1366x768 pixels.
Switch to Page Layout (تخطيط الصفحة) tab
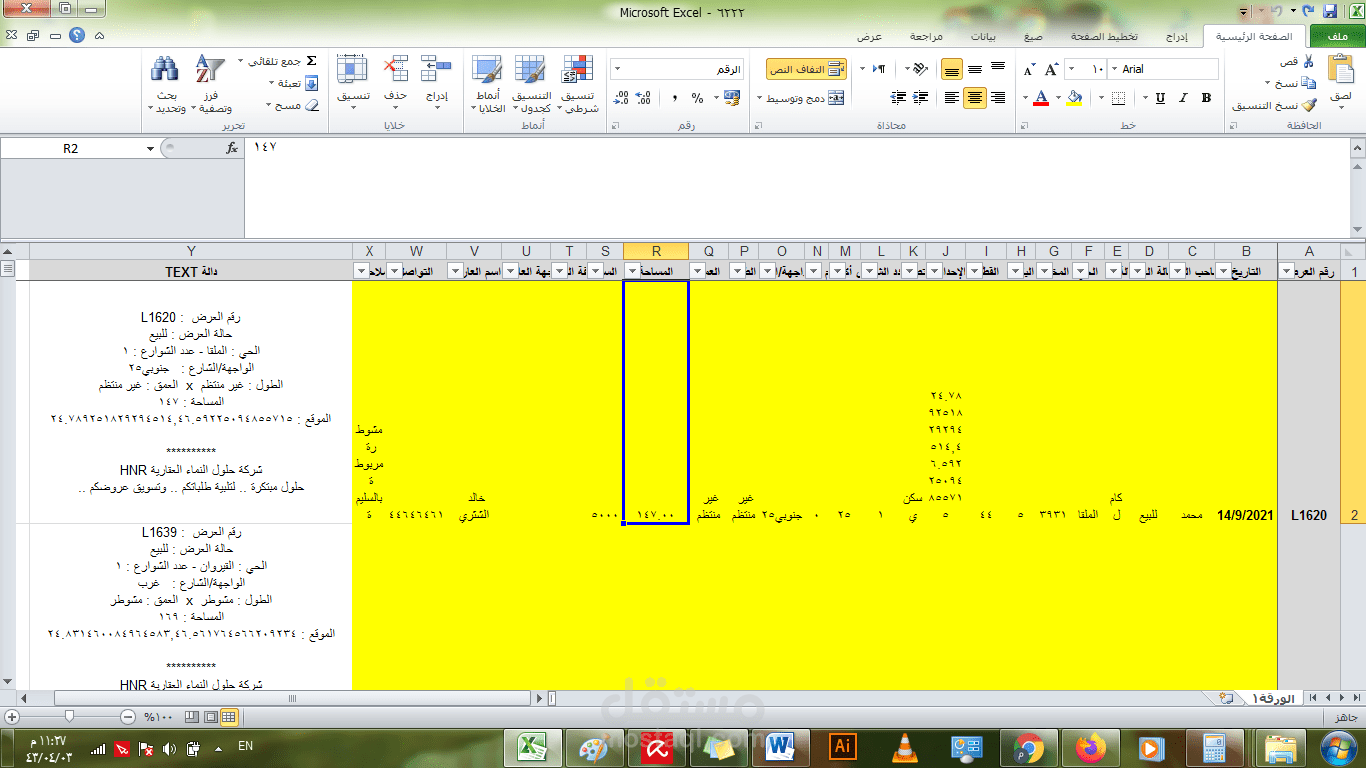point(1104,36)
